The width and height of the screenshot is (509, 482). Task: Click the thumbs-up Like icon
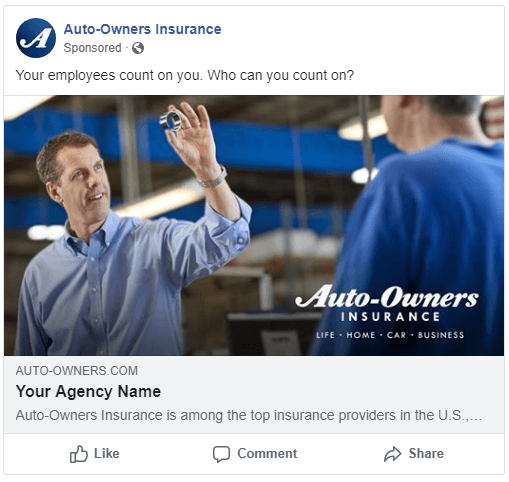79,454
